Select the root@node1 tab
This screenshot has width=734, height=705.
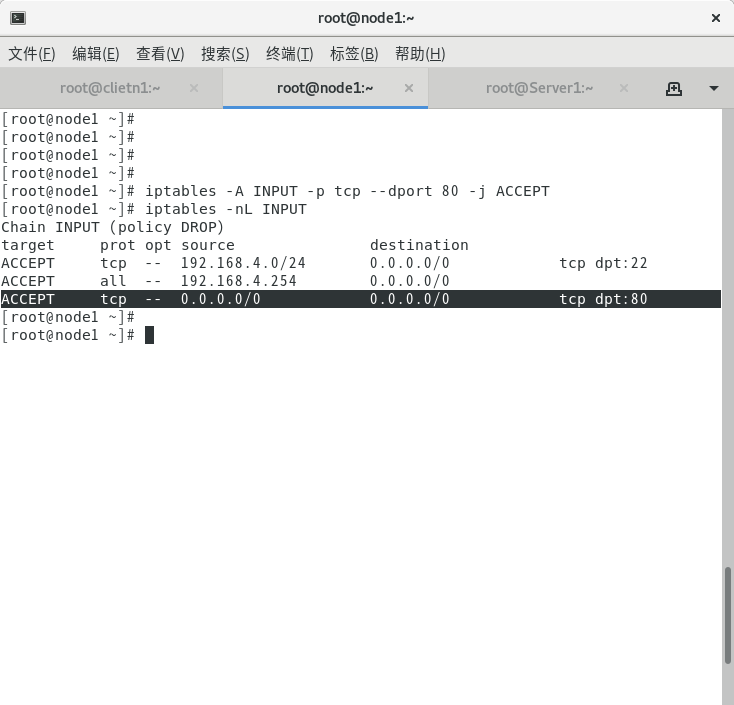tap(325, 88)
